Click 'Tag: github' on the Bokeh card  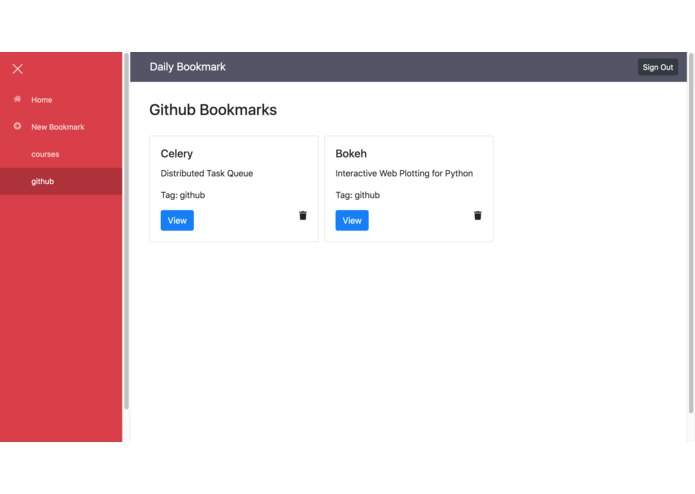click(358, 195)
